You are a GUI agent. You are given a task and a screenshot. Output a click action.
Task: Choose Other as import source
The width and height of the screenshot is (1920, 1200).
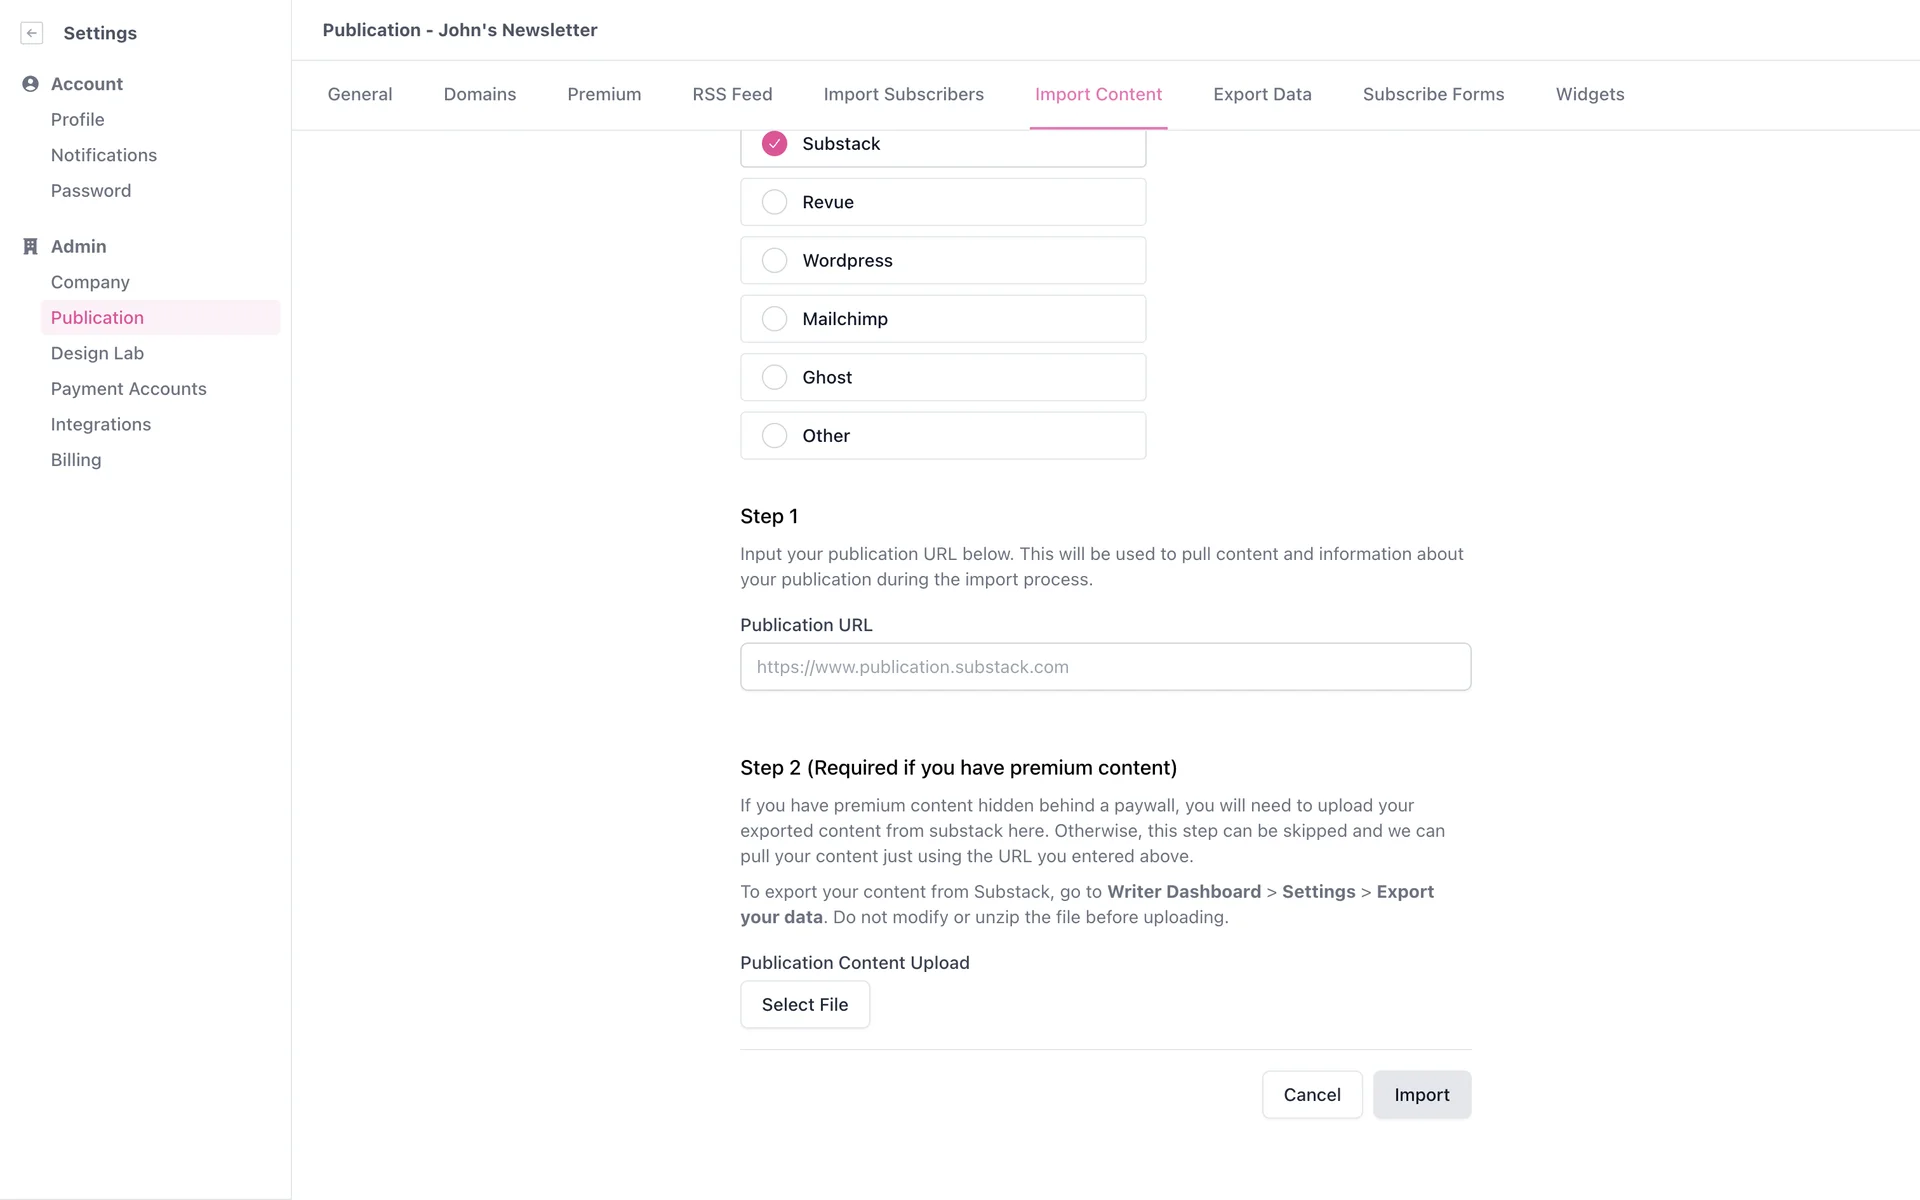774,436
